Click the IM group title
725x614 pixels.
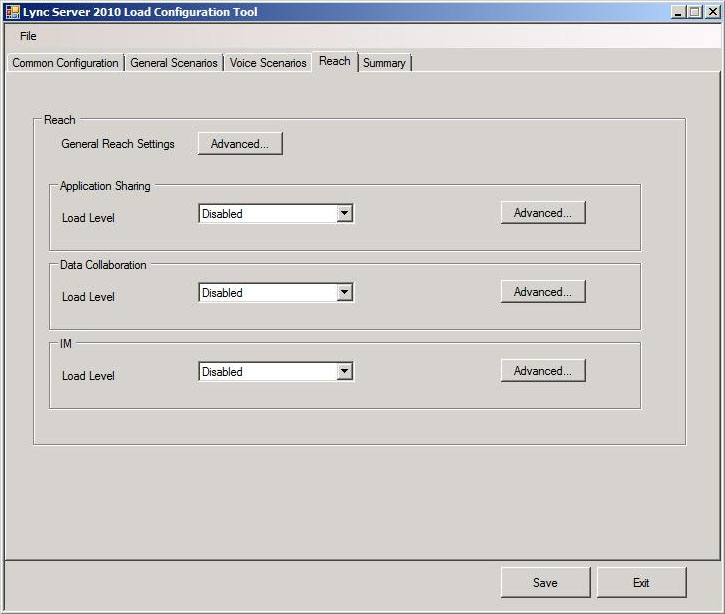66,344
